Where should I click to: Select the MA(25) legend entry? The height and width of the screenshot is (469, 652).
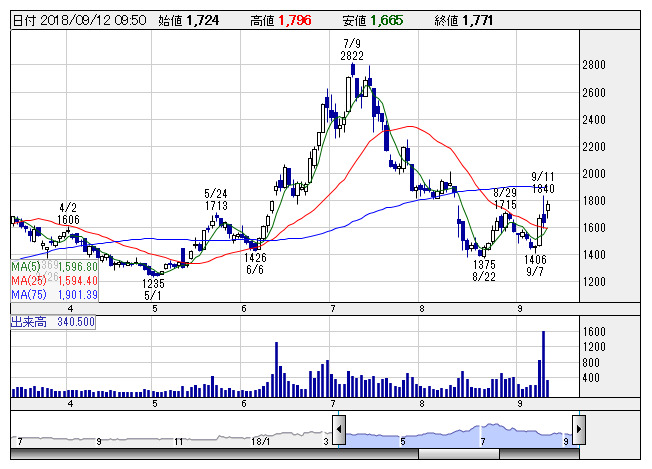pyautogui.click(x=54, y=280)
